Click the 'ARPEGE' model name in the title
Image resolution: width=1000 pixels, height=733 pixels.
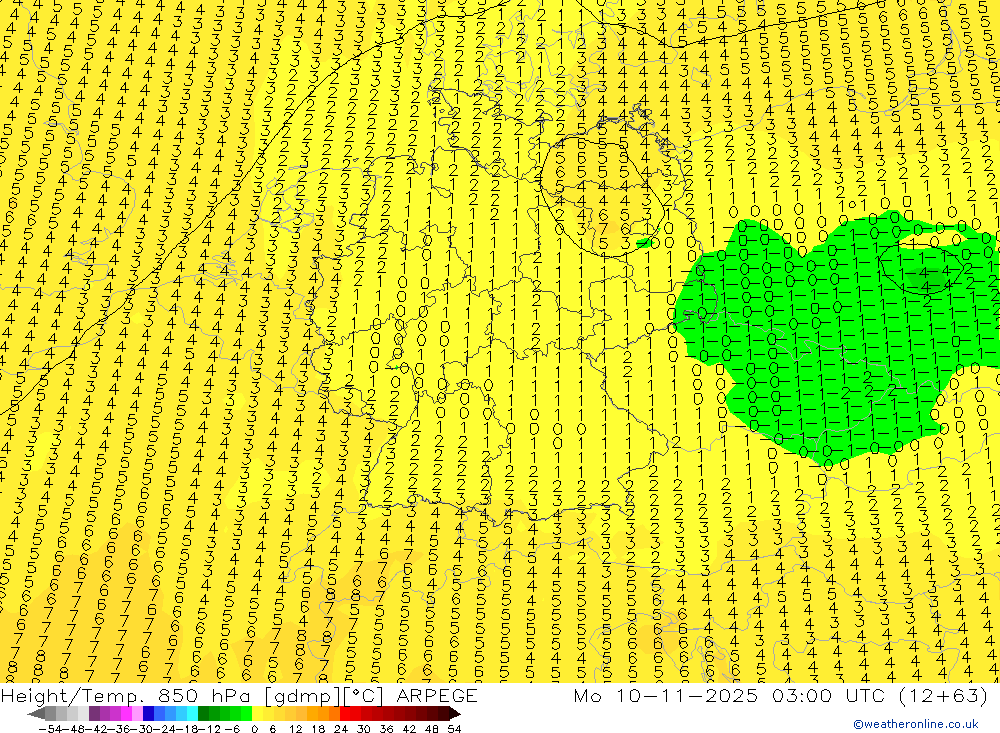point(437,695)
